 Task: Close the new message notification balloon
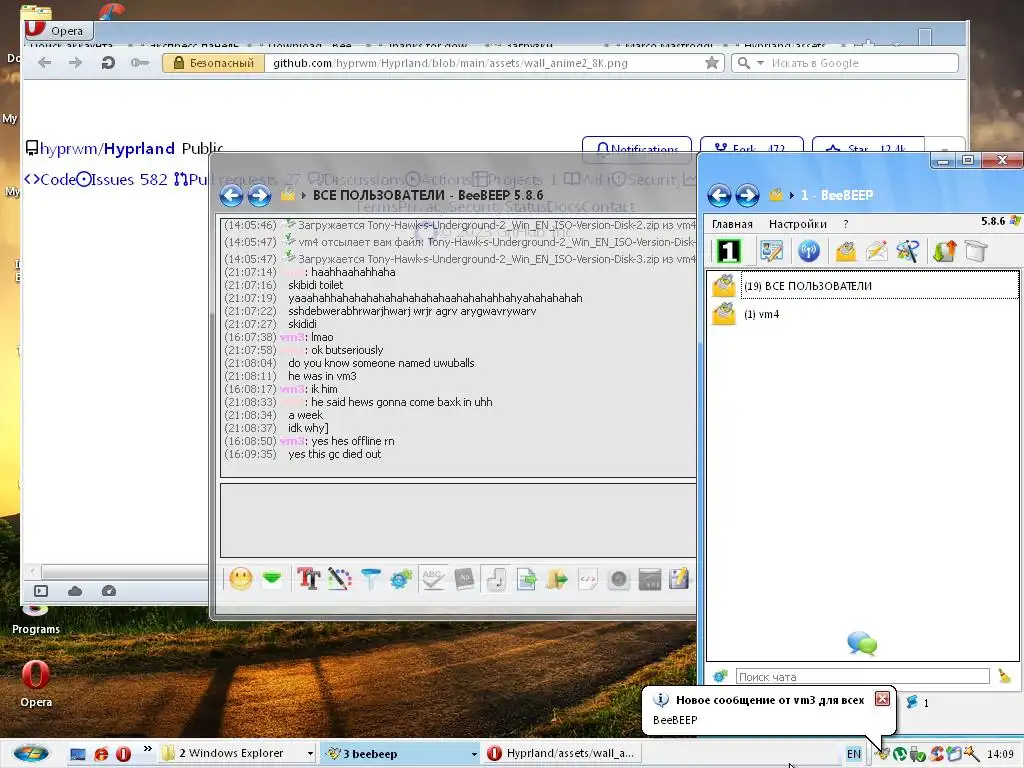pos(882,699)
